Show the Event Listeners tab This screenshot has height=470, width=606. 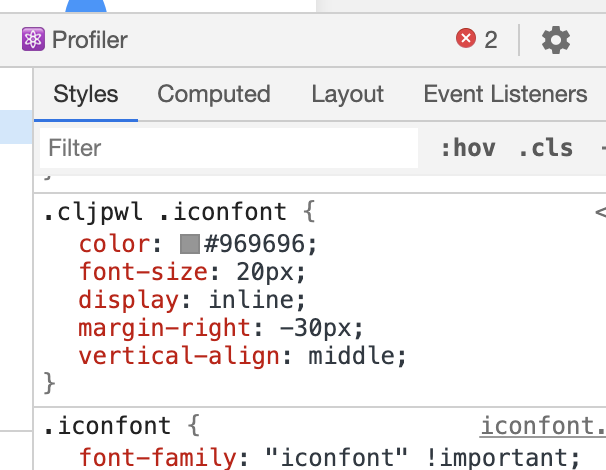click(x=505, y=94)
